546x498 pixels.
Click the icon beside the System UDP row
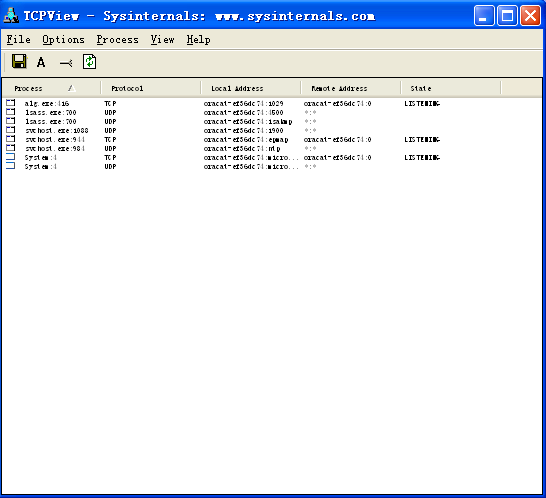11,166
